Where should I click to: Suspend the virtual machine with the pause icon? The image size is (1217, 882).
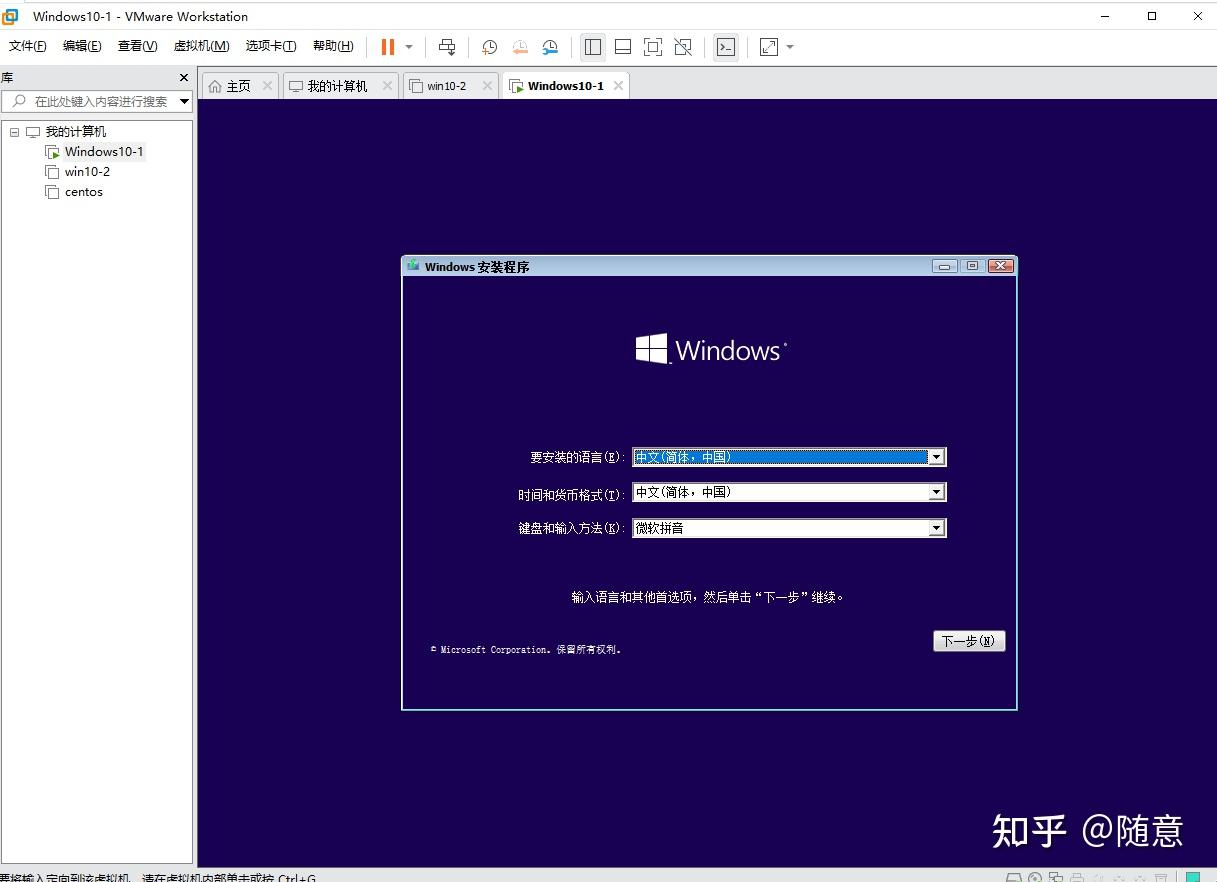(386, 46)
